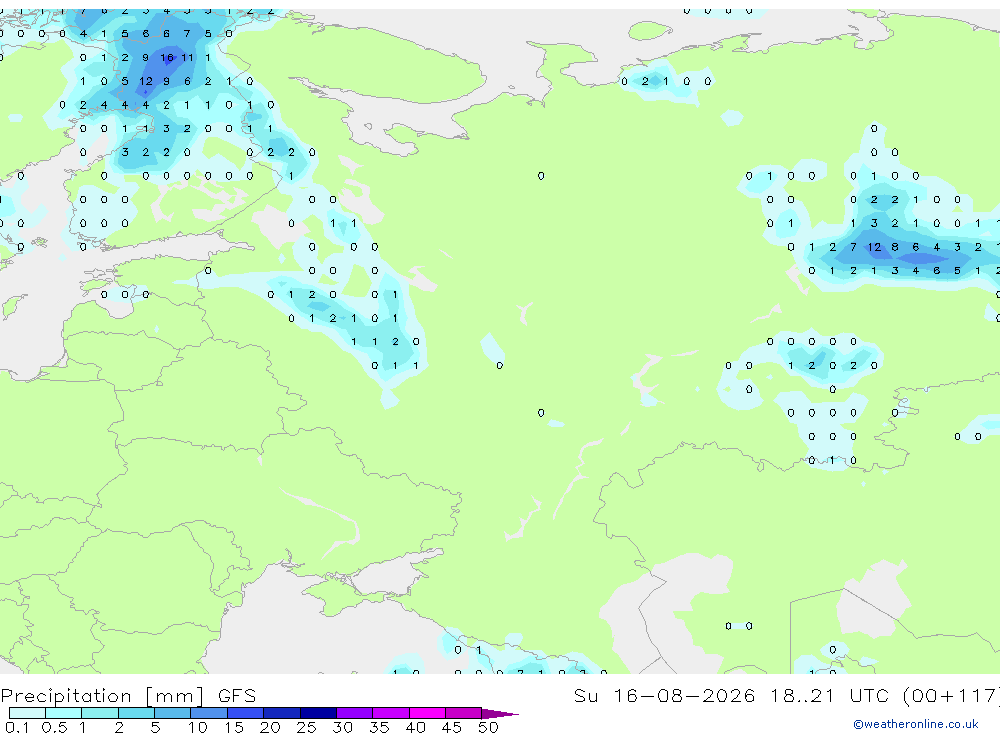Click the '35' legend scale label
This screenshot has width=1000, height=733.
(379, 727)
